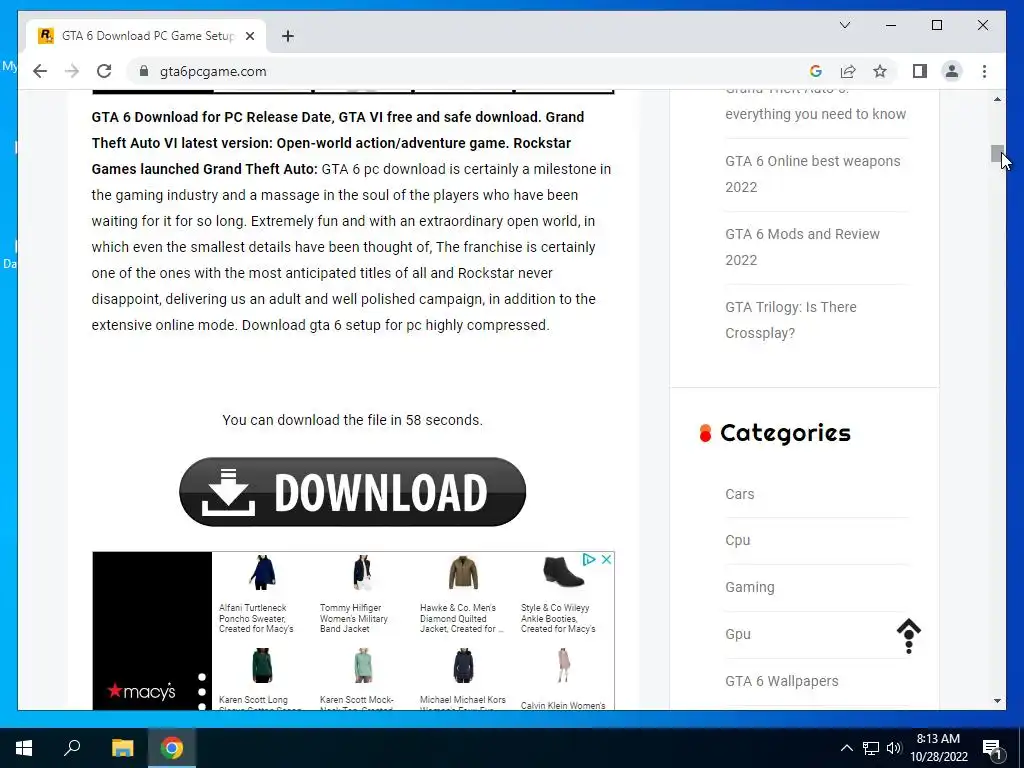
Task: Open Windows taskbar search
Action: tap(72, 748)
